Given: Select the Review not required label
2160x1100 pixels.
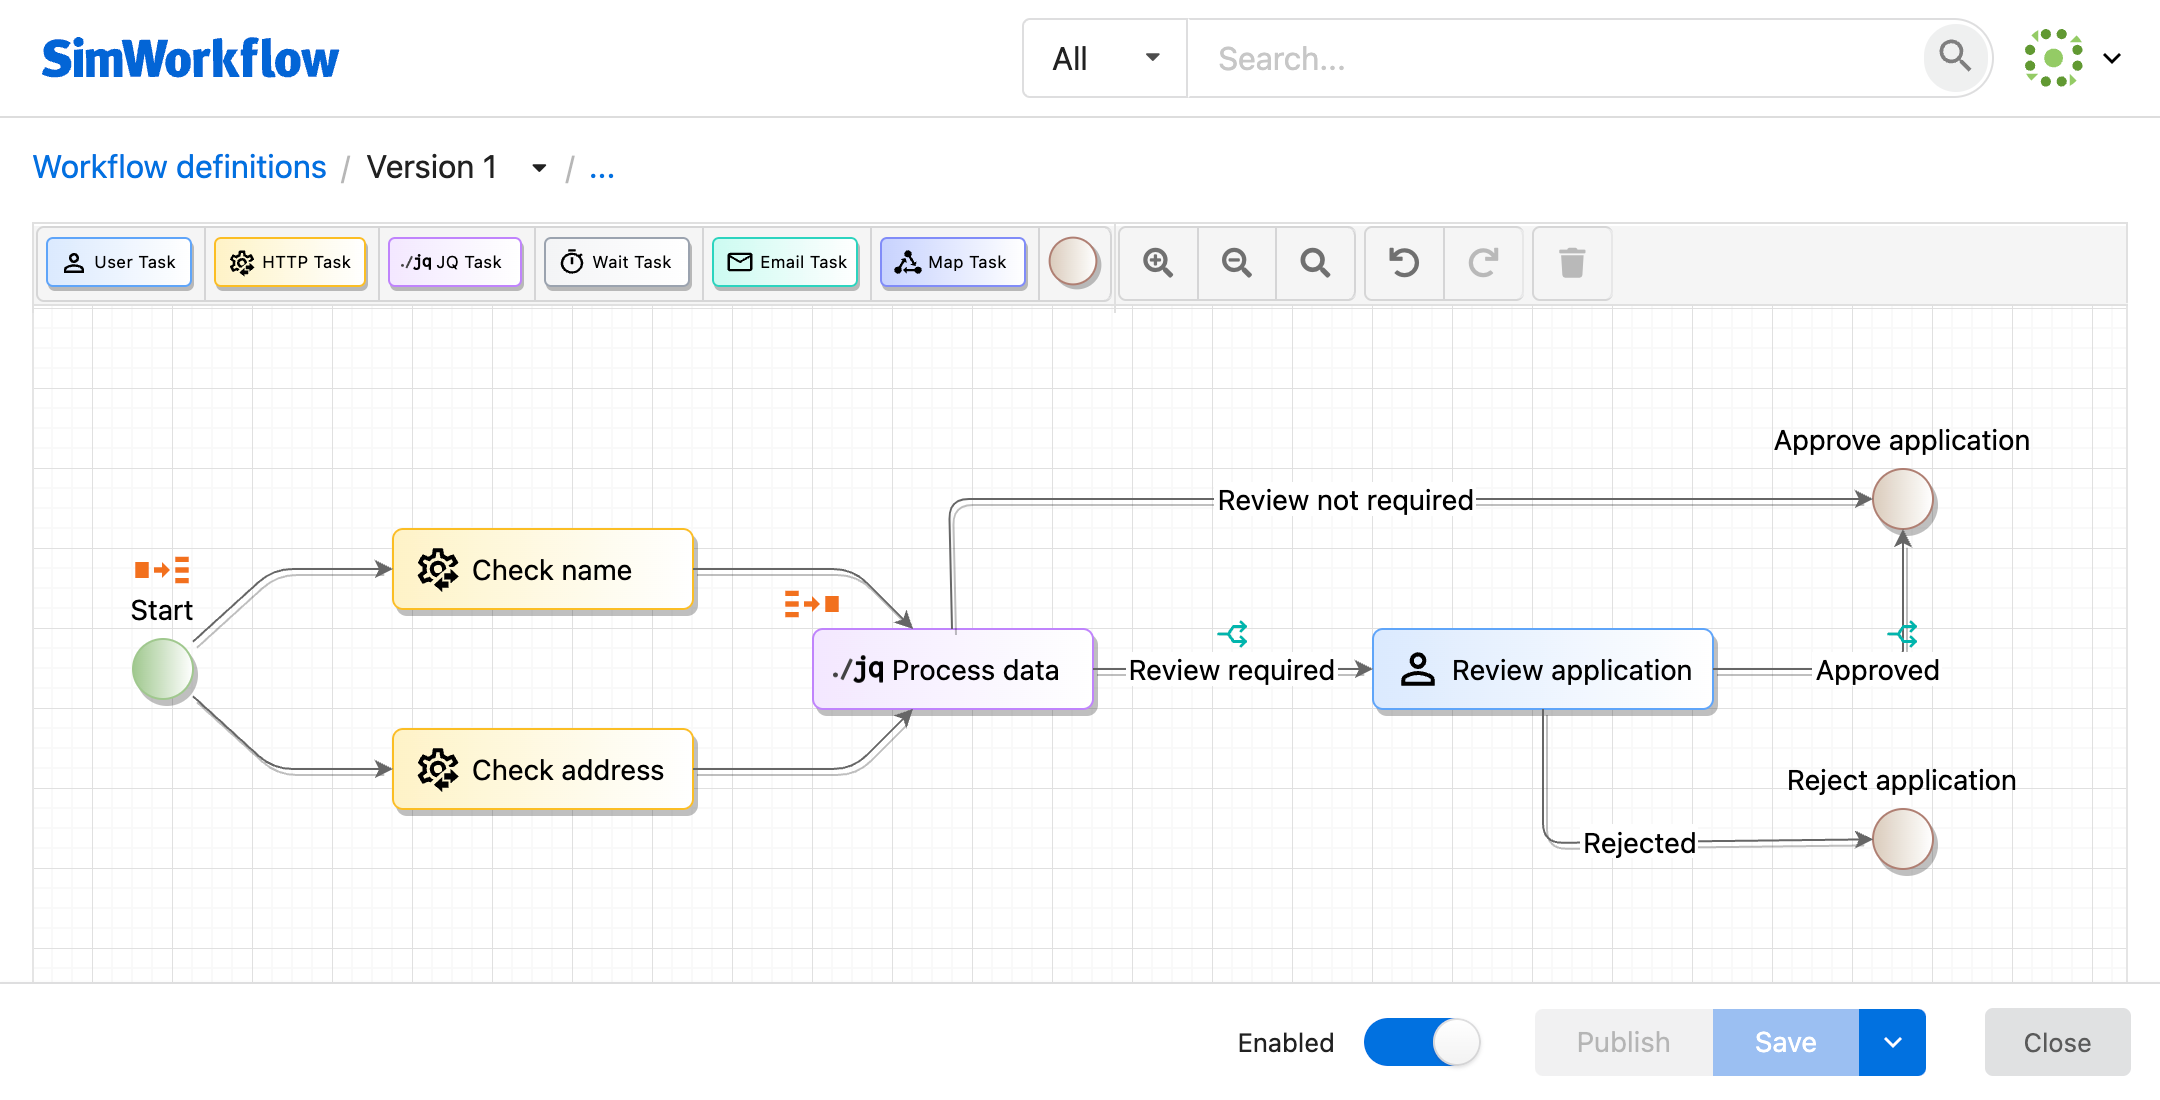Looking at the screenshot, I should (x=1346, y=500).
